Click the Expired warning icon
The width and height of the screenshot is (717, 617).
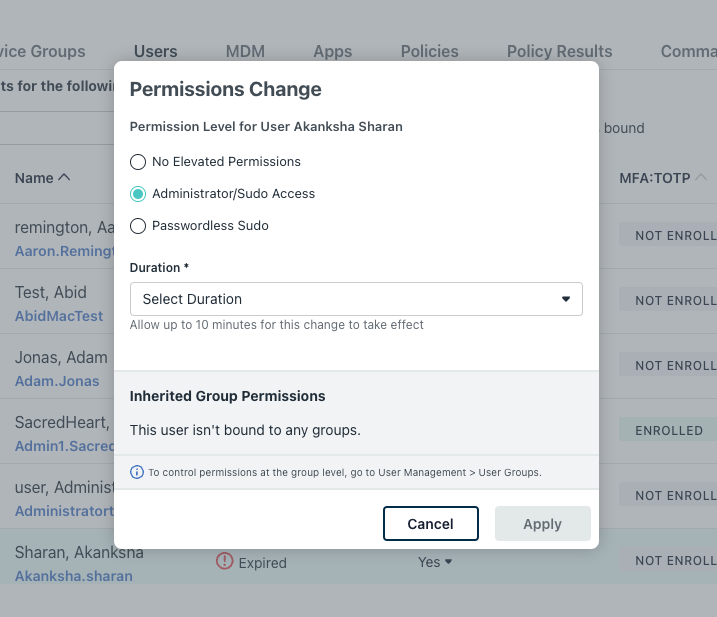pos(225,562)
